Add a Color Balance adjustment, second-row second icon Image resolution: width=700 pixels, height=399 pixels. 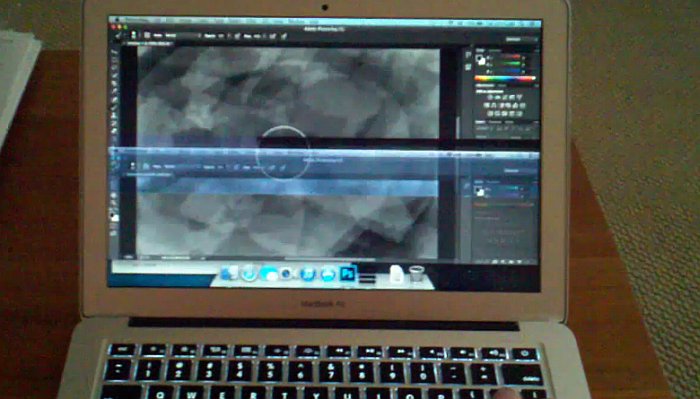point(493,106)
